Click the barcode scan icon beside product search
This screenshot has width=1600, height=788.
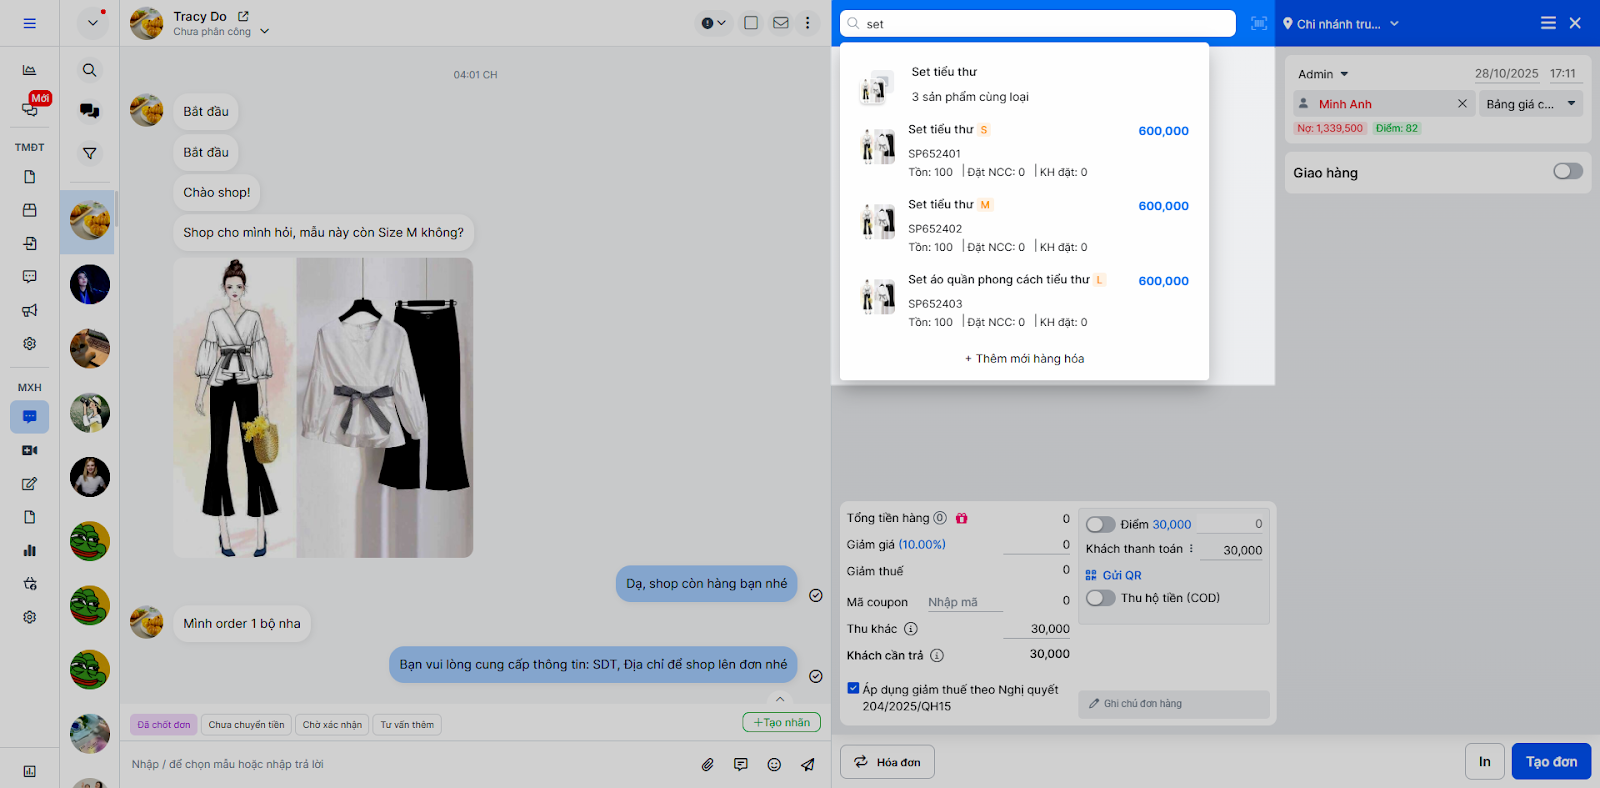[x=1259, y=23]
